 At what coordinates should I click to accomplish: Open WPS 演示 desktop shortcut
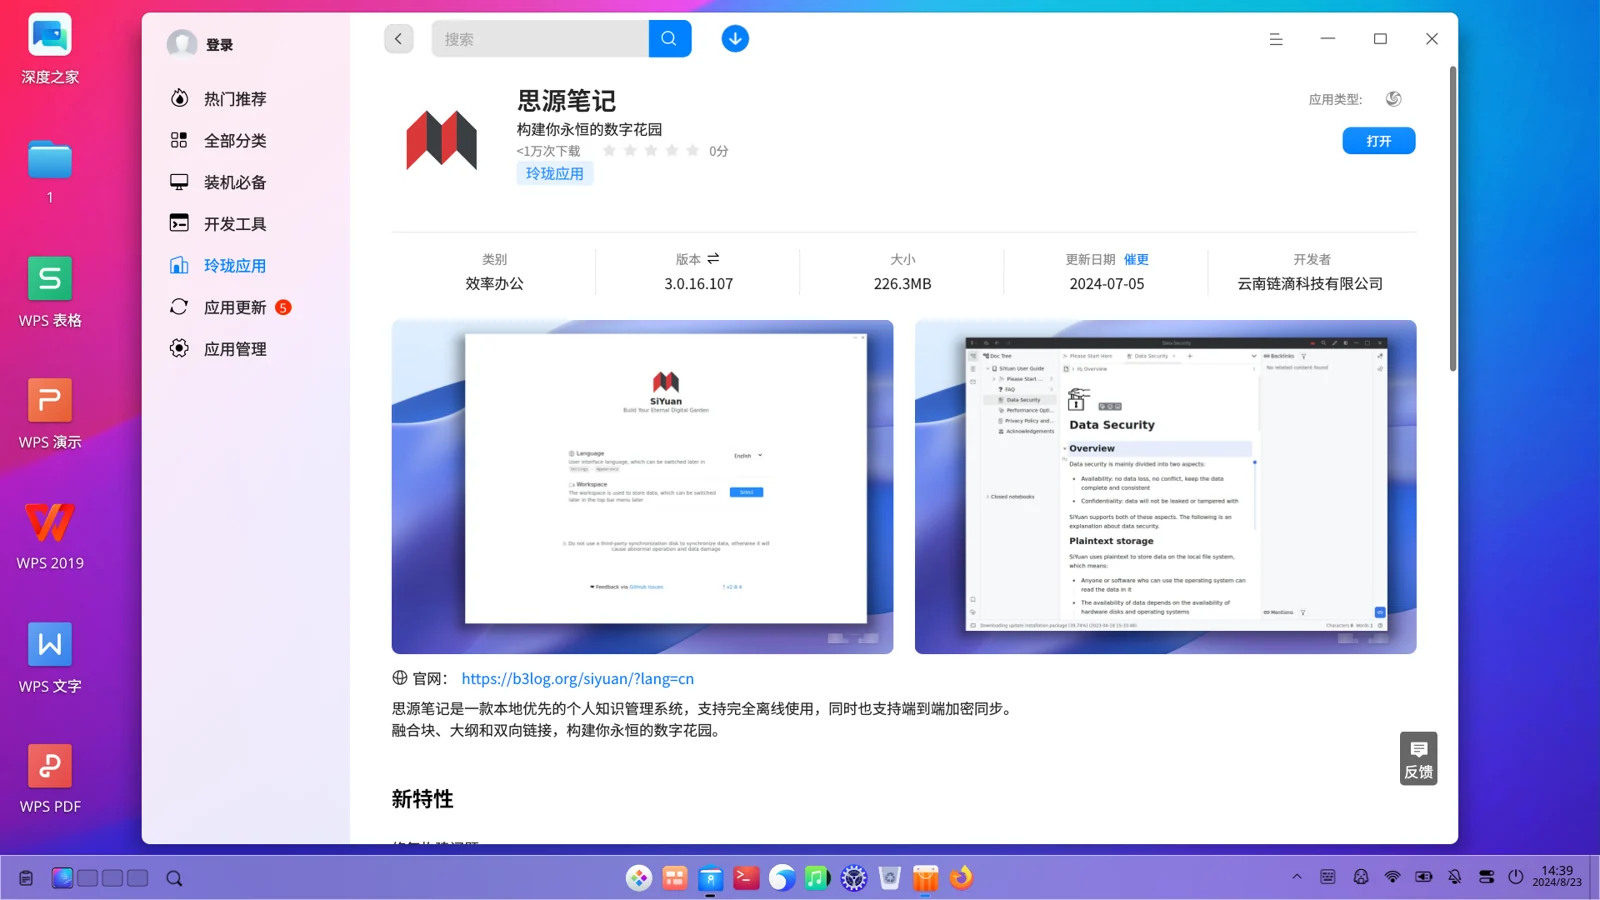tap(50, 414)
